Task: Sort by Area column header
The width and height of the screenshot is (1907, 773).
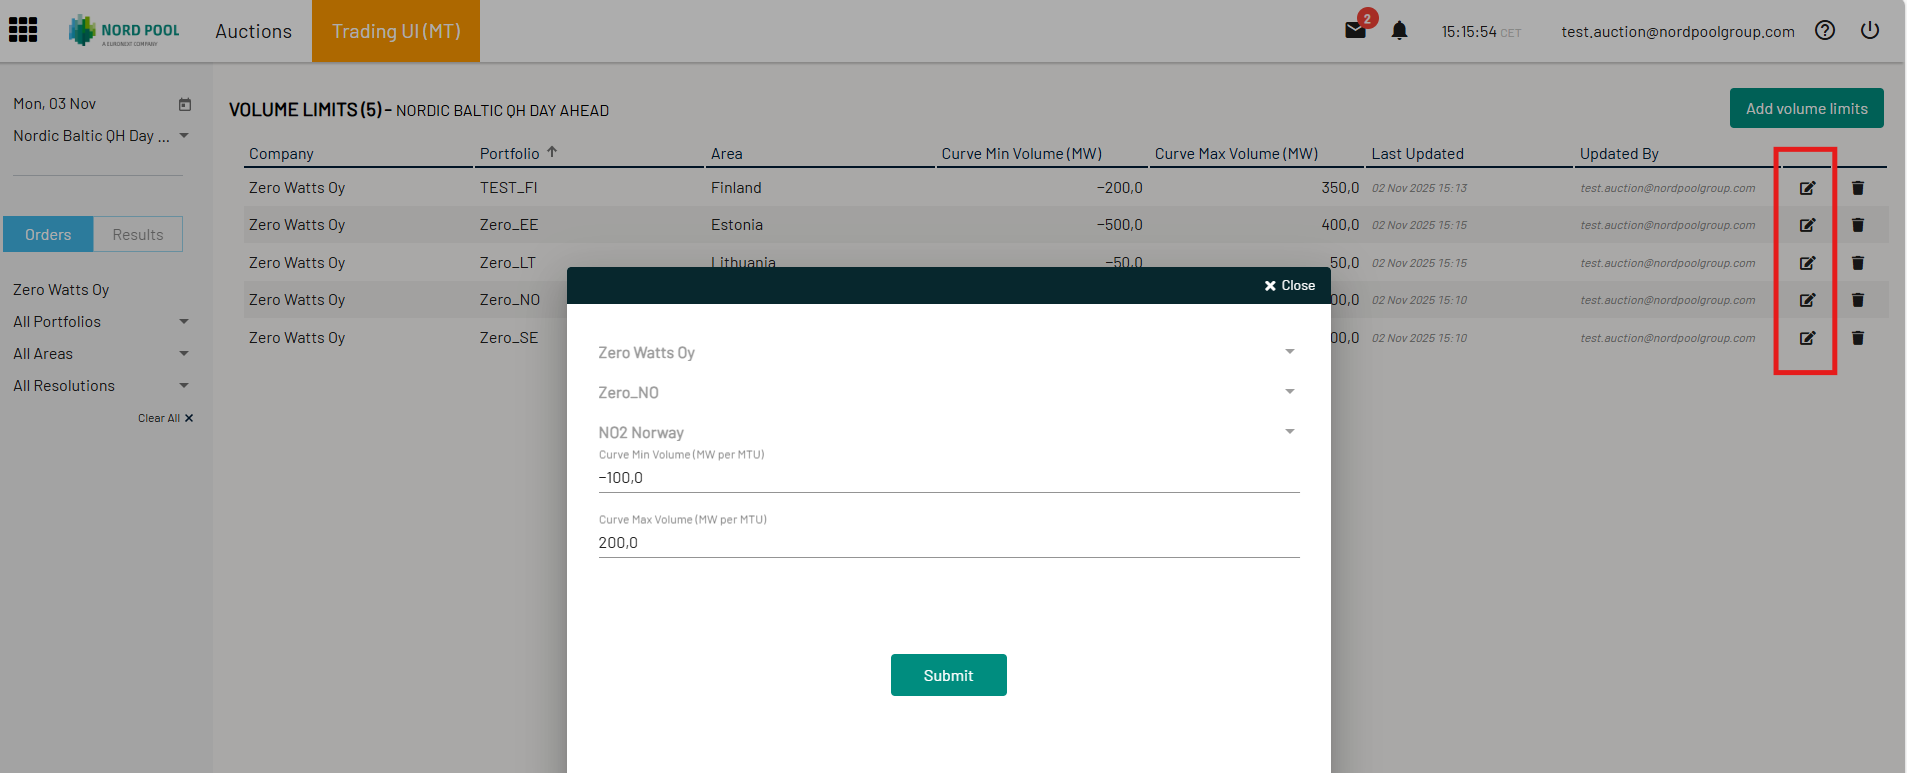Action: [x=726, y=154]
